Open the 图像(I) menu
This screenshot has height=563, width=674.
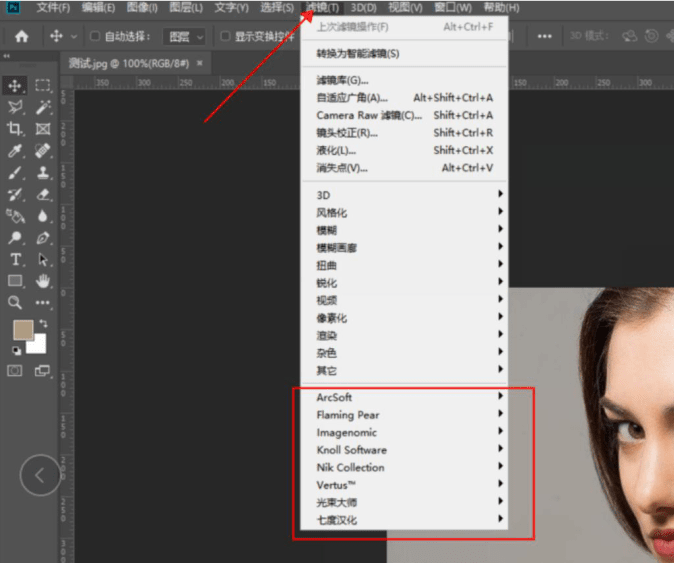click(142, 8)
